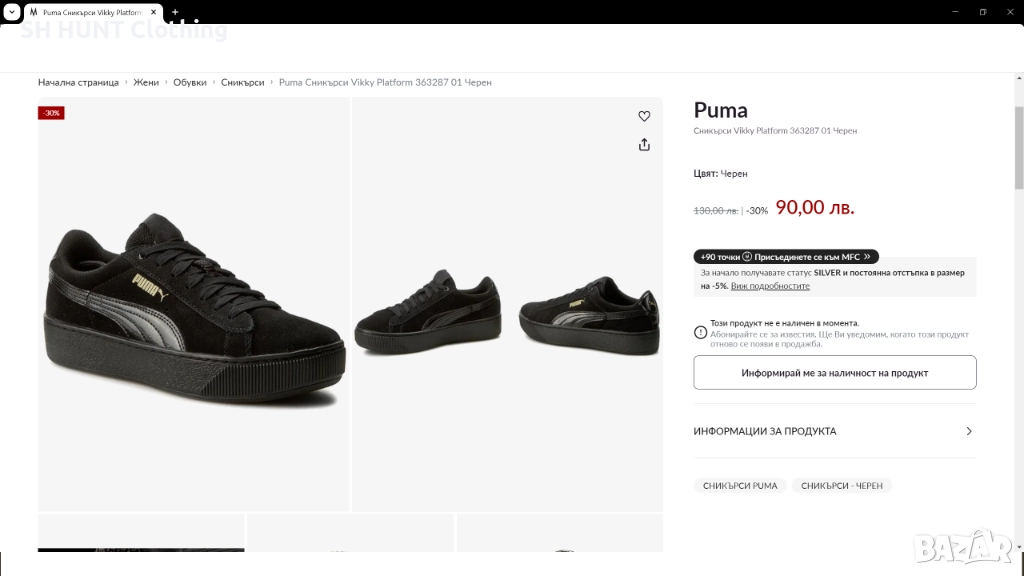
Task: Add shoe to favorites with heart icon
Action: pos(644,116)
